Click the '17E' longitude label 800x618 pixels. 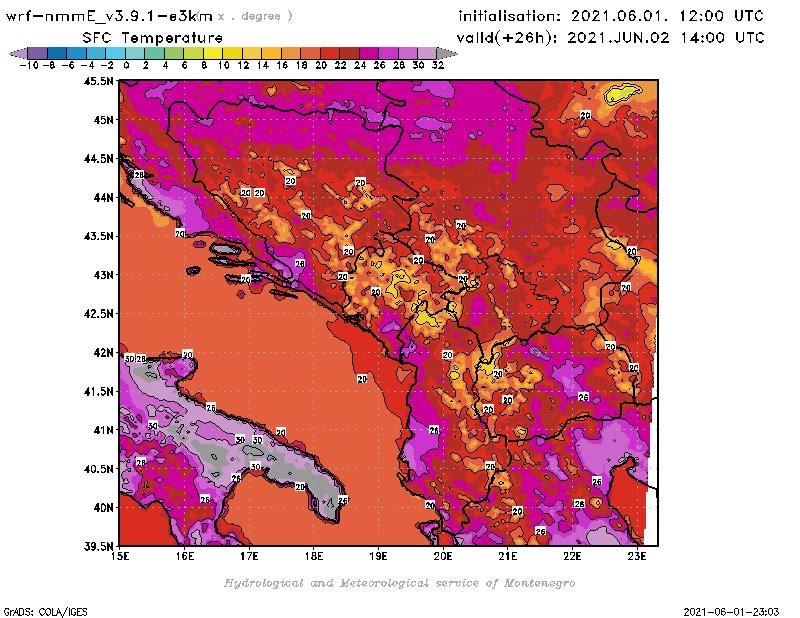[x=249, y=556]
